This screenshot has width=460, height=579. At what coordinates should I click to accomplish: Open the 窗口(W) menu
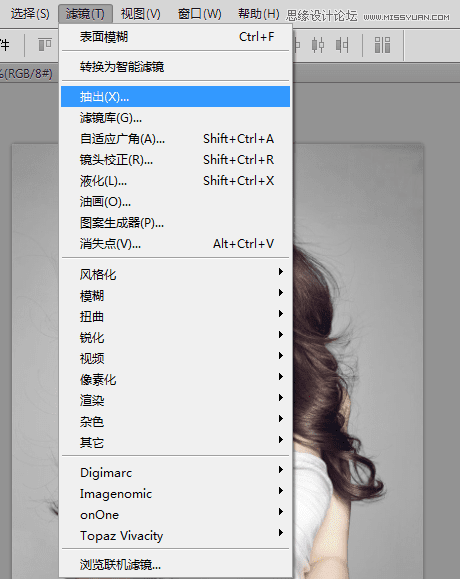[x=199, y=14]
